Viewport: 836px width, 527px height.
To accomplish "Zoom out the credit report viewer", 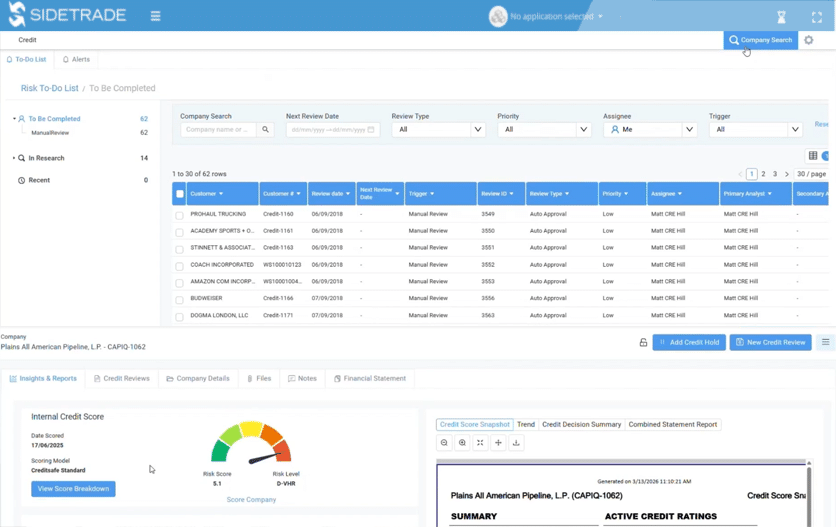I will click(x=444, y=443).
